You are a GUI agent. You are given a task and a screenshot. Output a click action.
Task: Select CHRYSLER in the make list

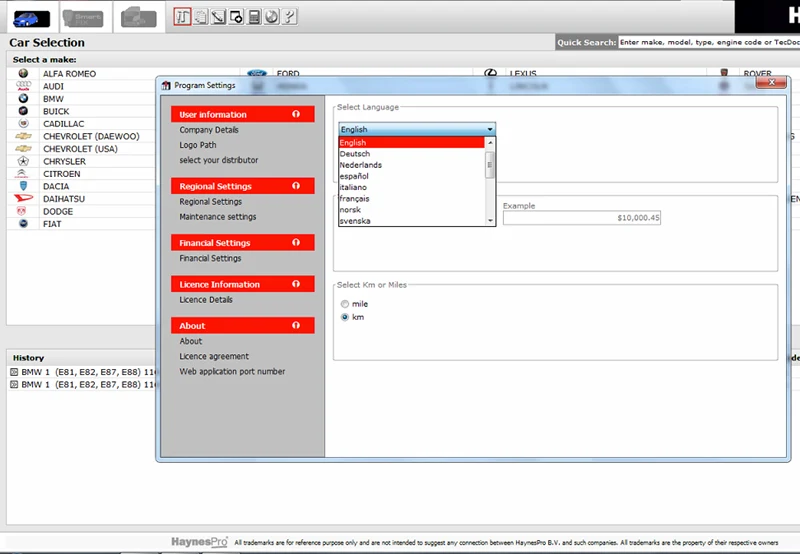point(64,161)
